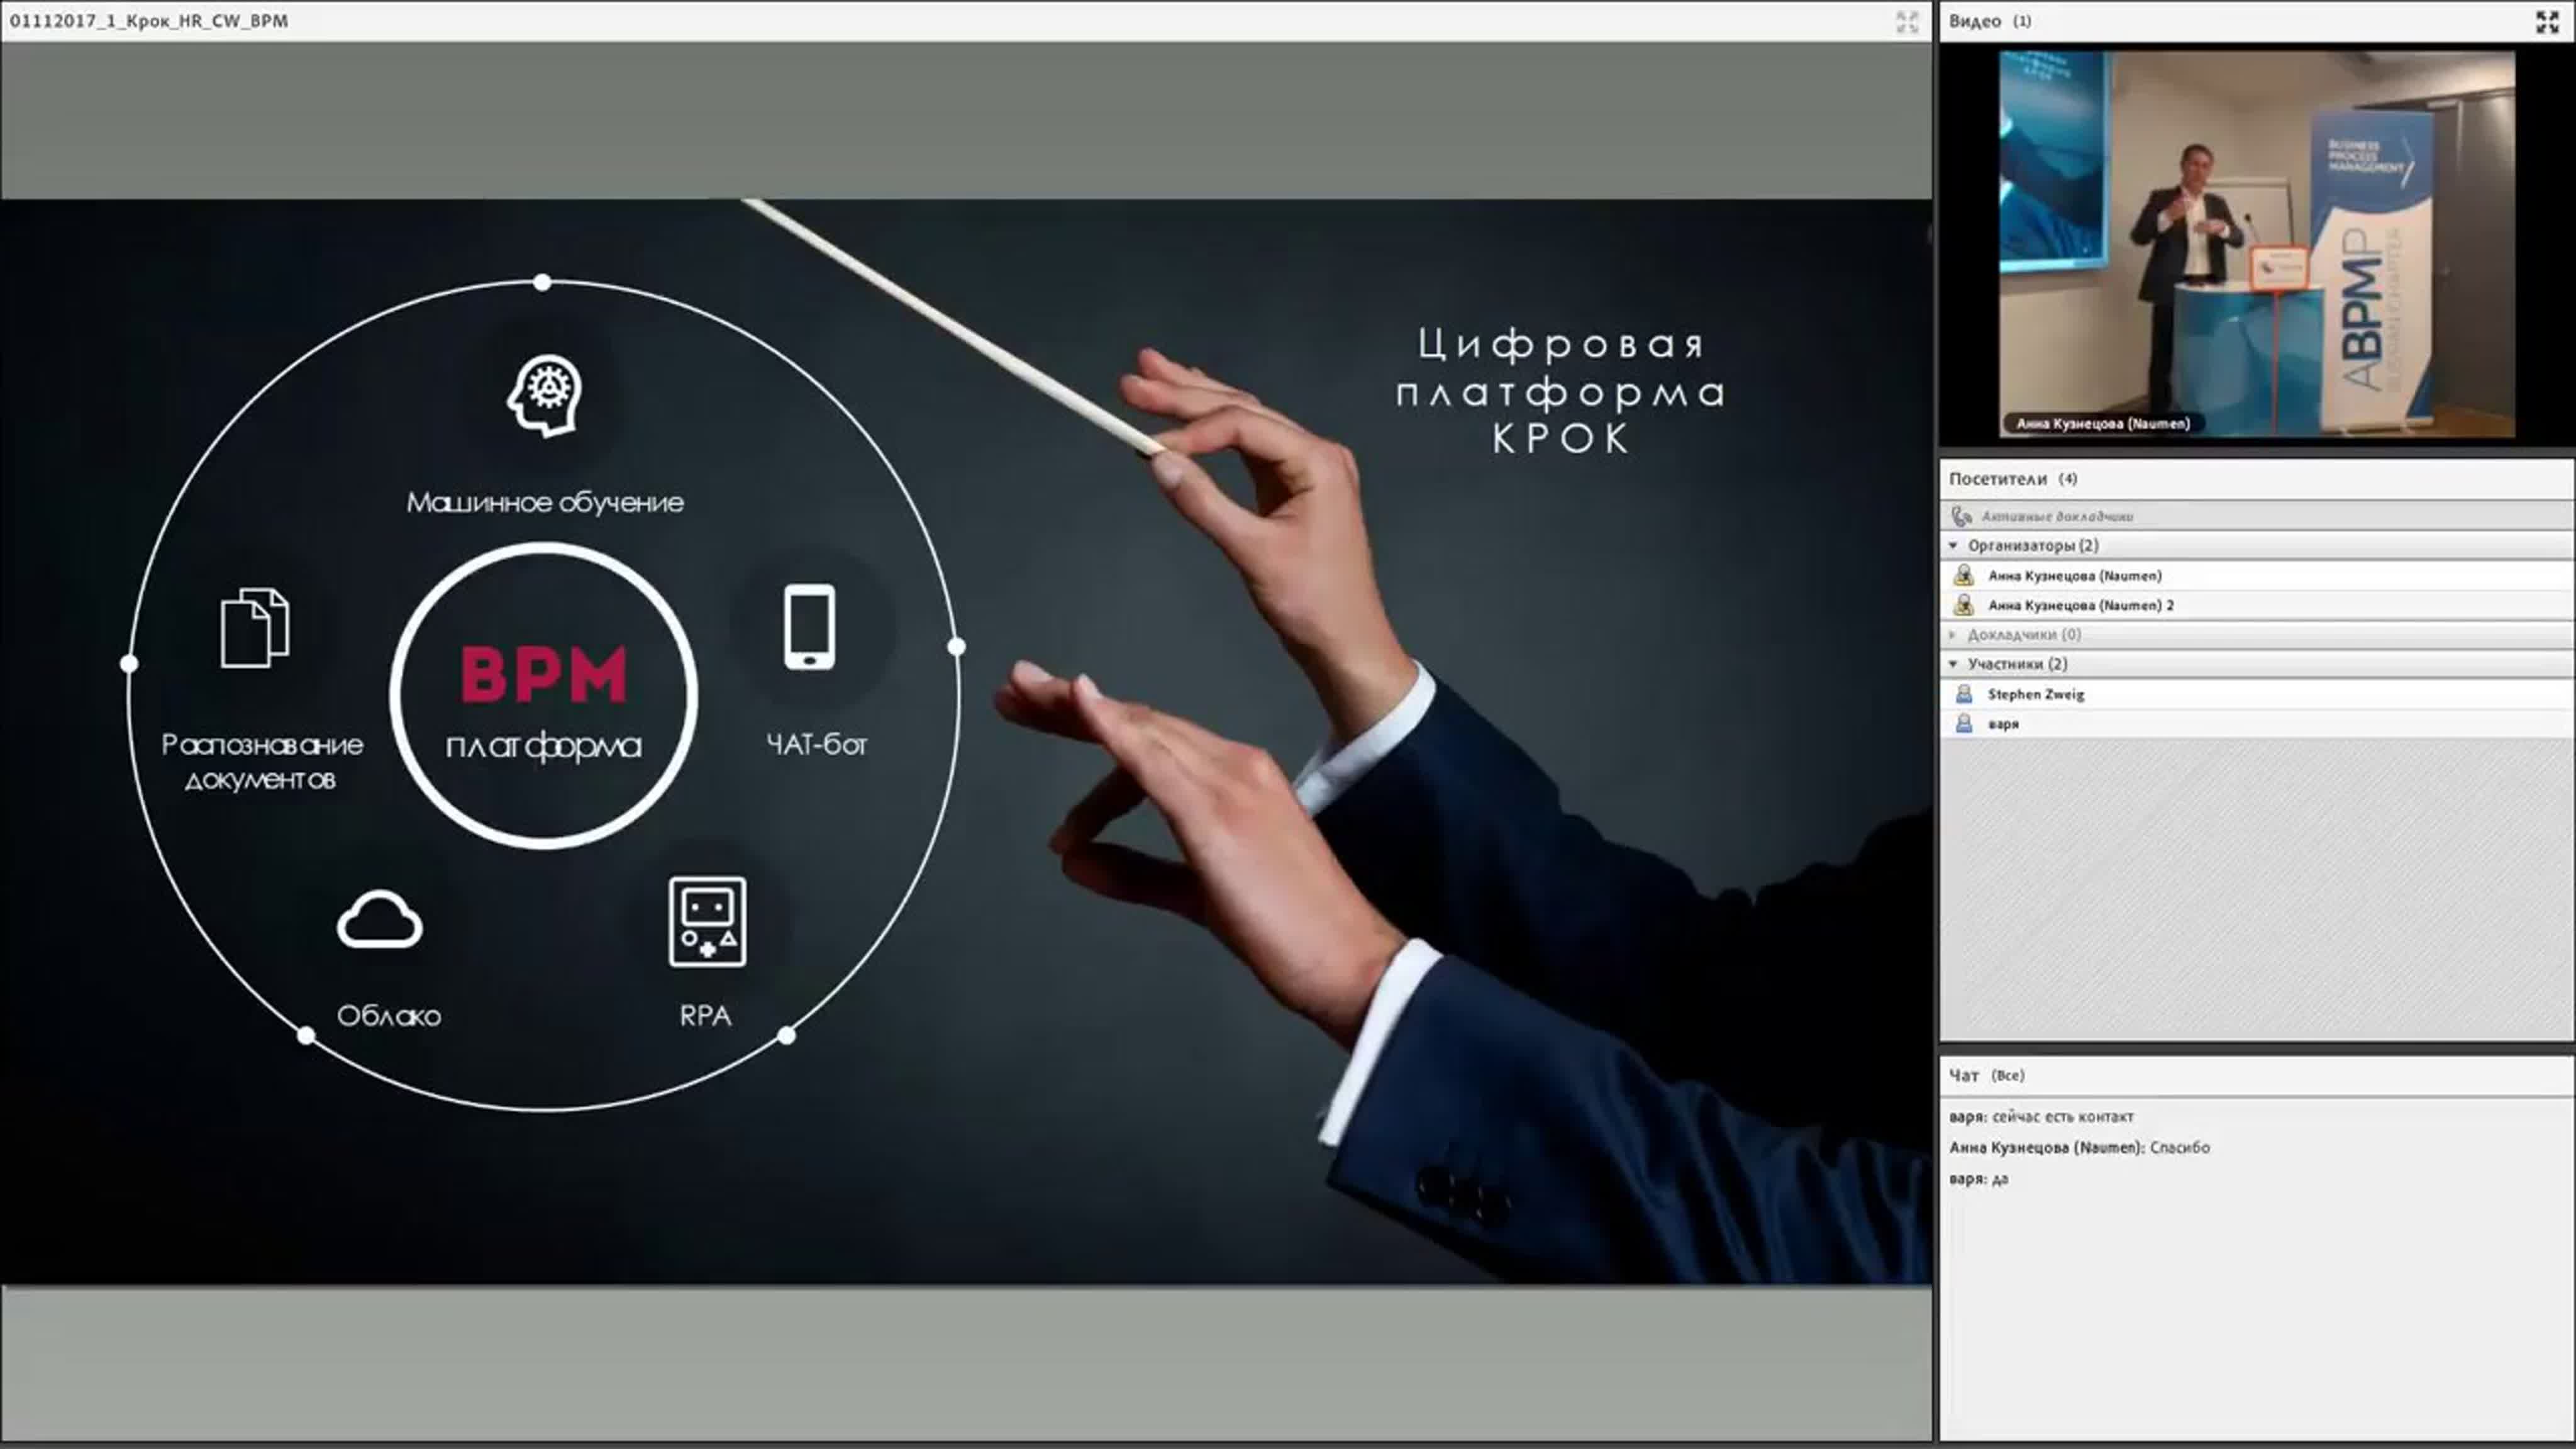This screenshot has width=2576, height=1449.
Task: Click the chat message 'Спасибо' from Анна Кузнецова
Action: (x=2180, y=1147)
